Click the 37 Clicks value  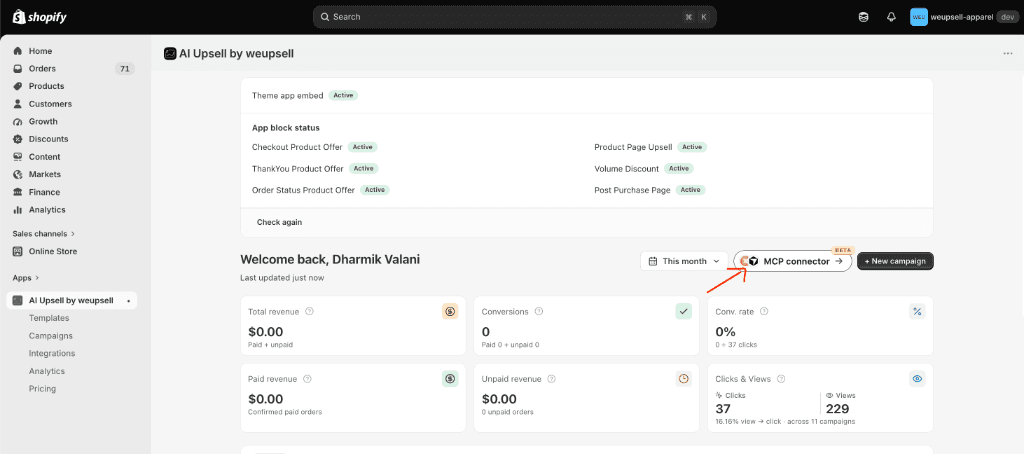click(724, 409)
